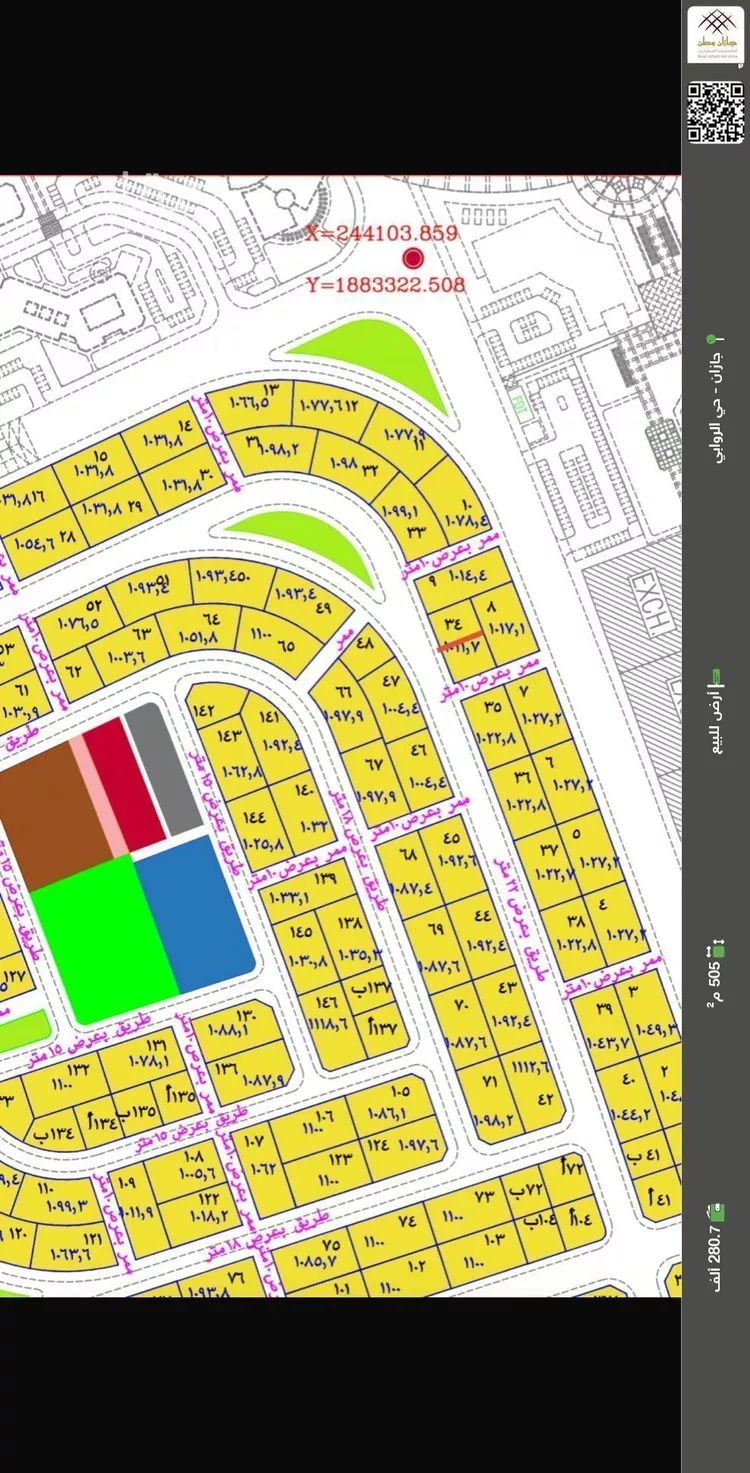Click the green location pin icon
Image resolution: width=750 pixels, height=1473 pixels.
click(x=711, y=340)
